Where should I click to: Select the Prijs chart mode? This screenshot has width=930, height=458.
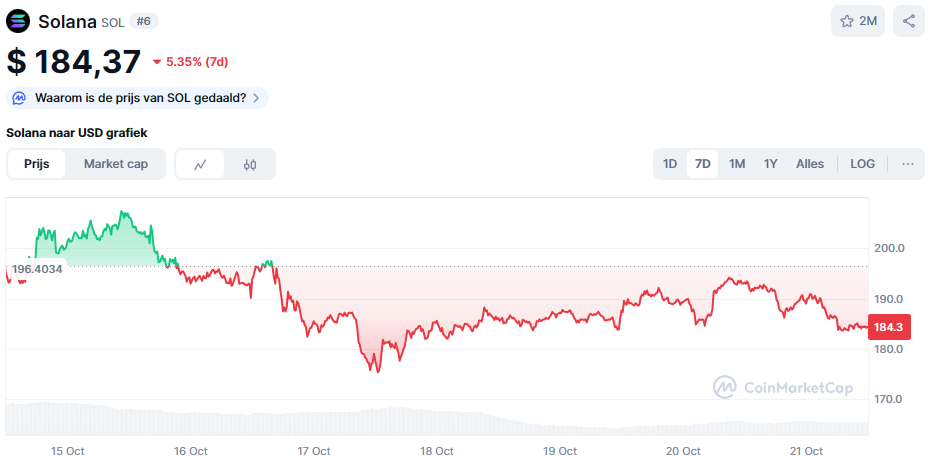(37, 164)
